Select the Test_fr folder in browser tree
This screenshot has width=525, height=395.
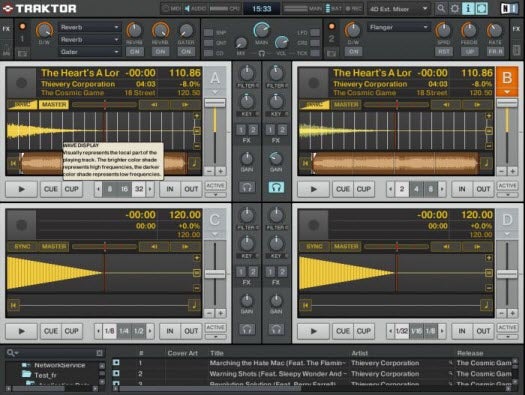(x=45, y=375)
